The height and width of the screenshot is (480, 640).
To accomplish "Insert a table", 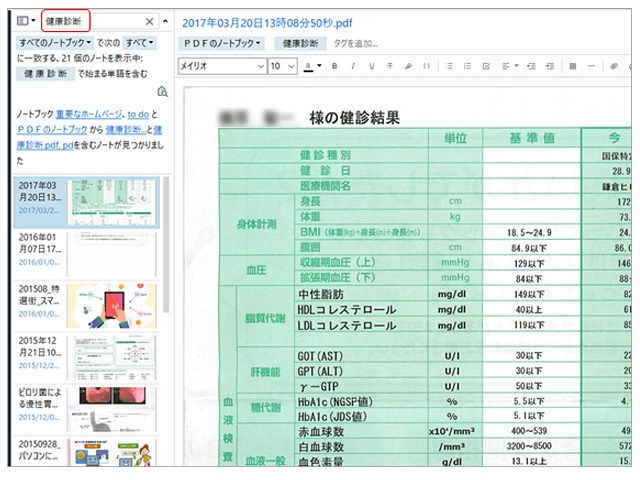I will click(573, 66).
